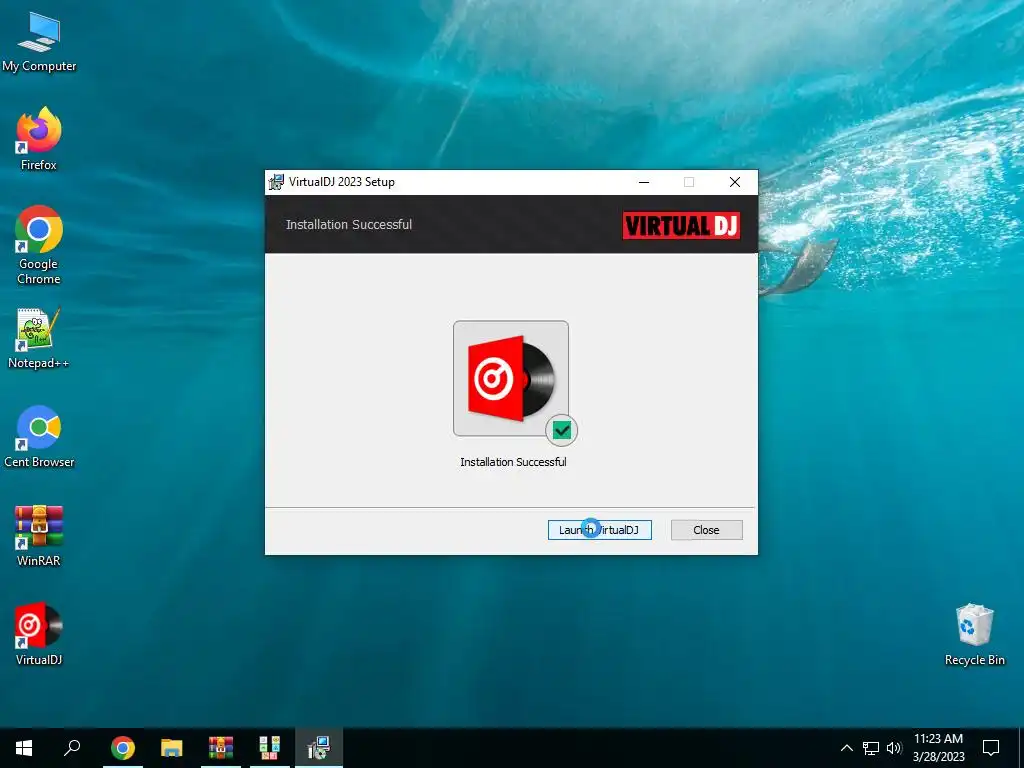
Task: Select the VirtualDJ installer taskbar button
Action: 319,748
